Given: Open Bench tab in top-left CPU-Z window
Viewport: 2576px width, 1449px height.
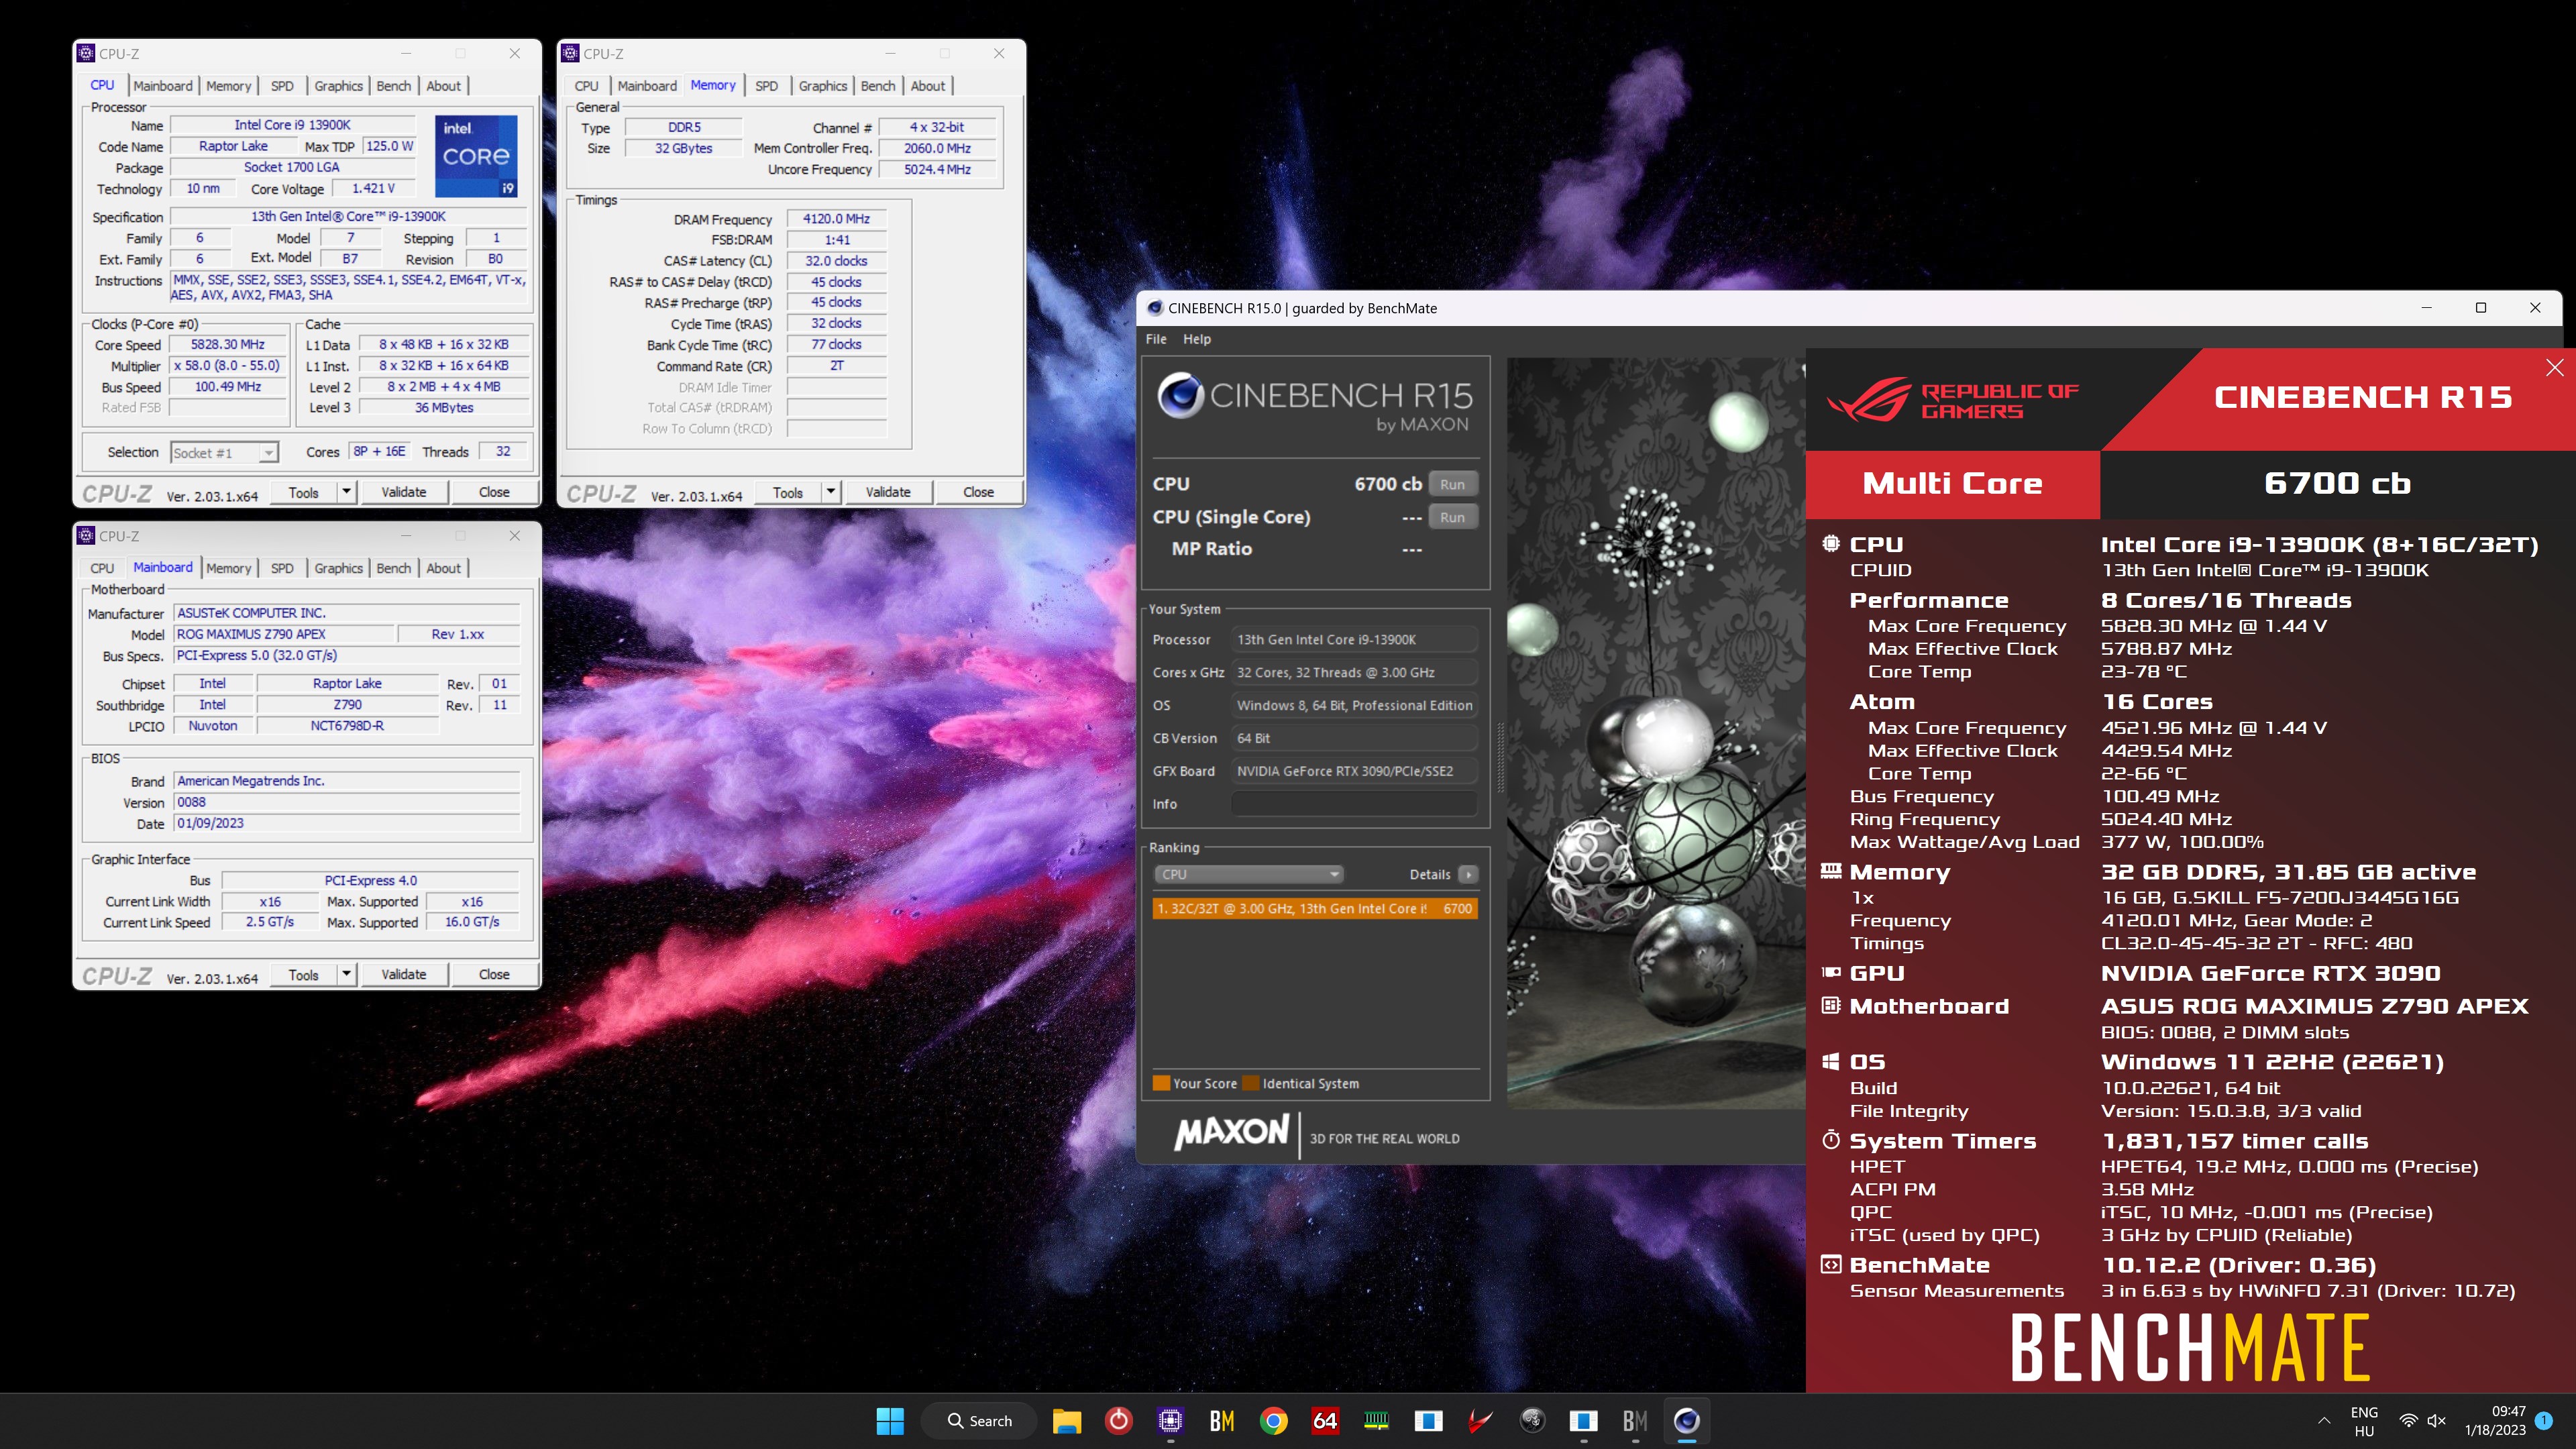Looking at the screenshot, I should point(393,86).
